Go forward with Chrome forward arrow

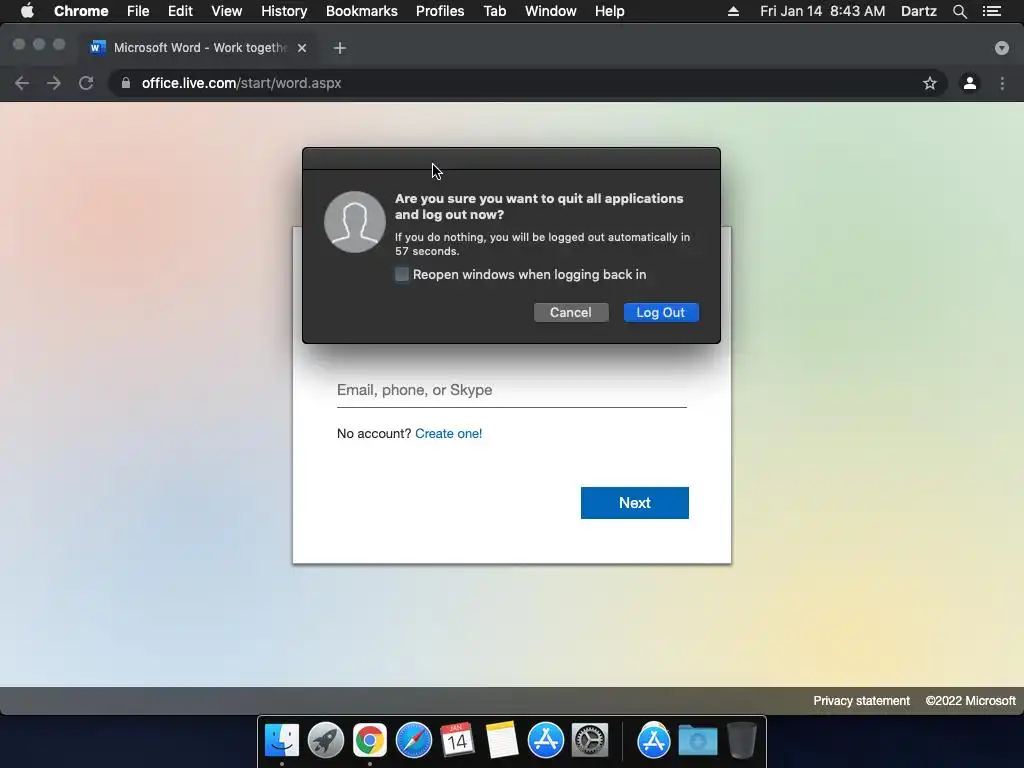point(54,83)
